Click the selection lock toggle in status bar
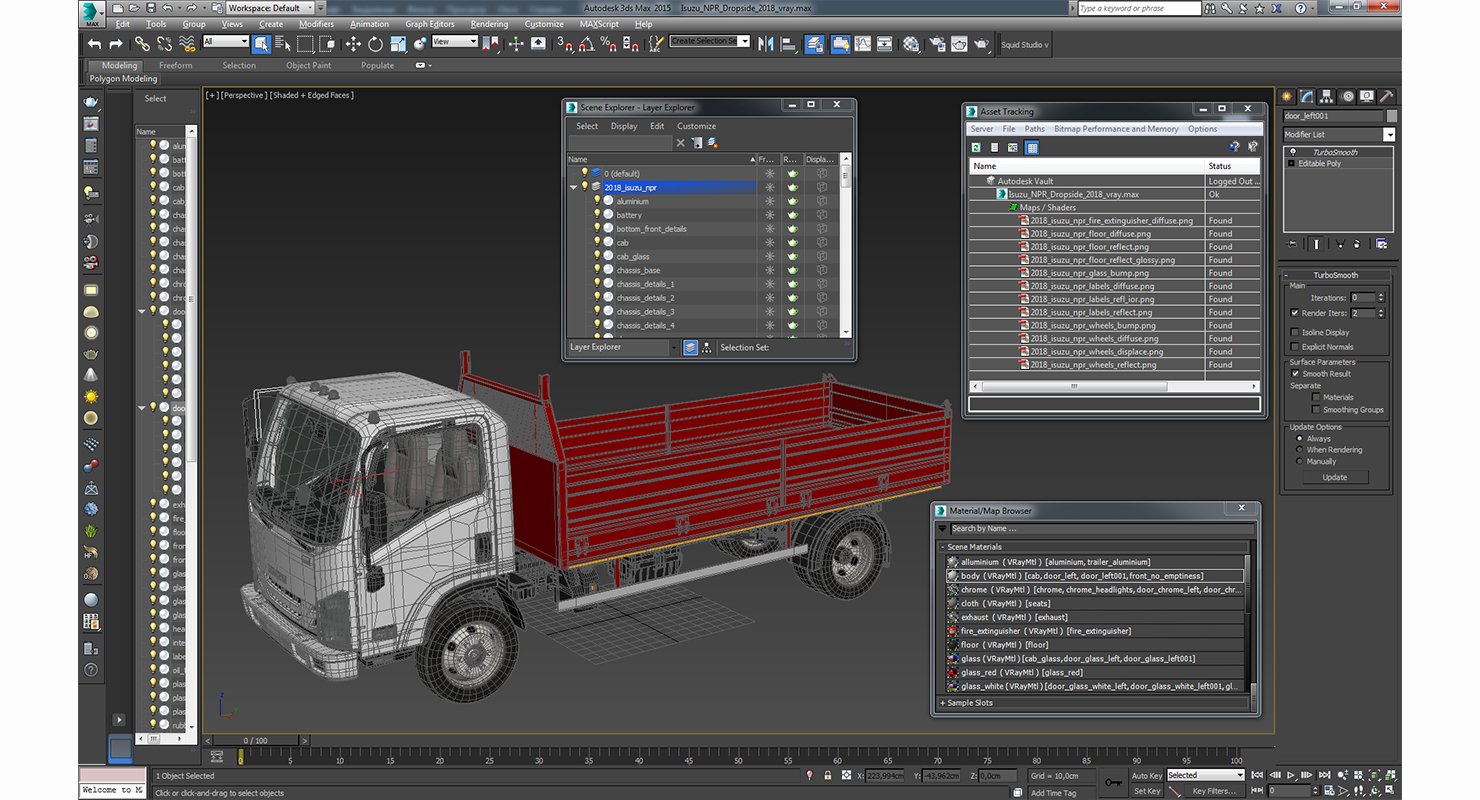 point(828,775)
